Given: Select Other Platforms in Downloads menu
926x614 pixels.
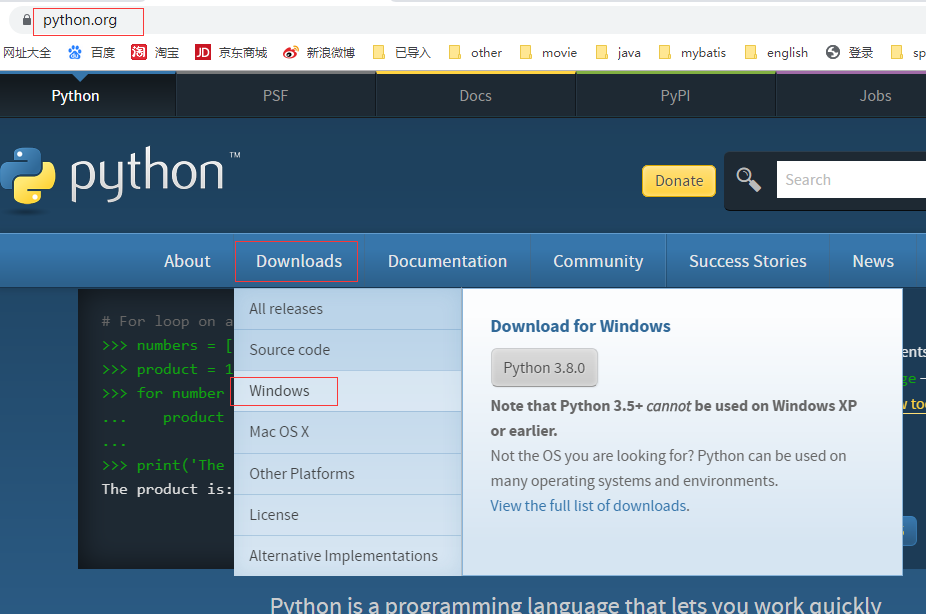Looking at the screenshot, I should [x=348, y=473].
